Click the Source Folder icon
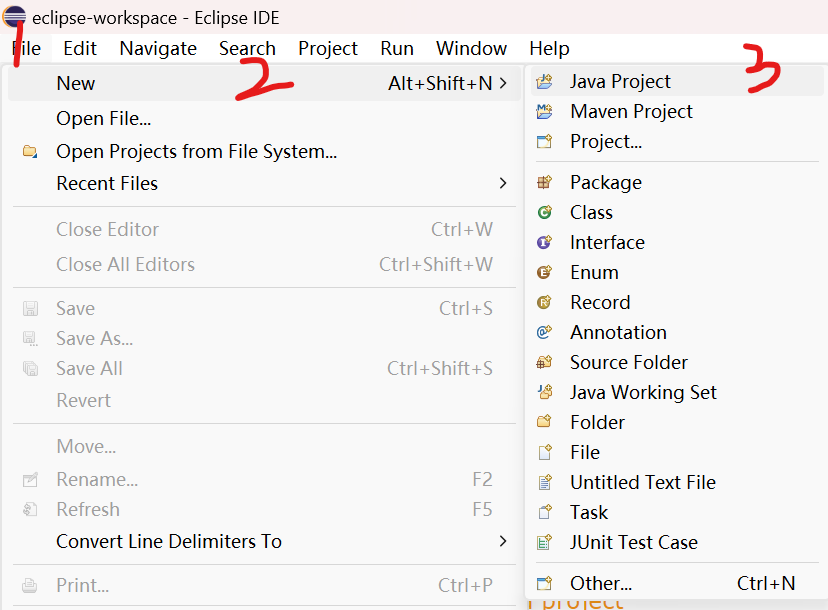 coord(544,362)
